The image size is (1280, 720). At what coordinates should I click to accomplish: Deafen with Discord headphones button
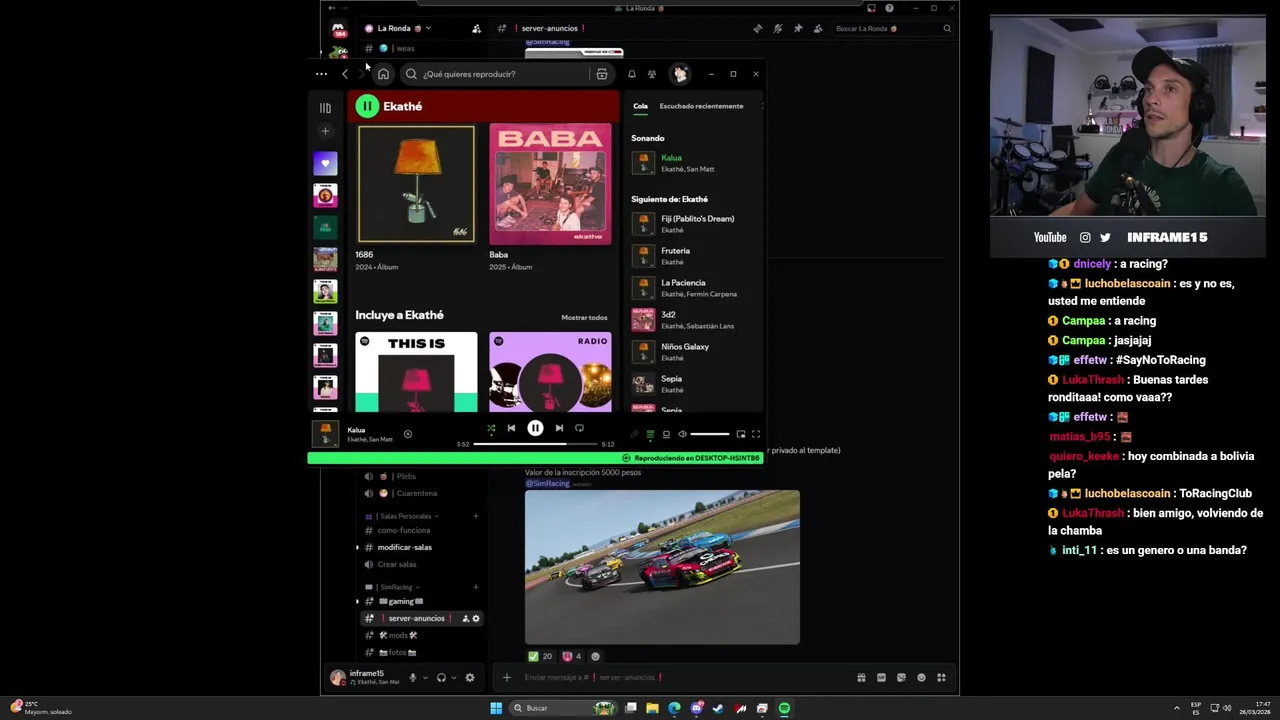pyautogui.click(x=441, y=677)
